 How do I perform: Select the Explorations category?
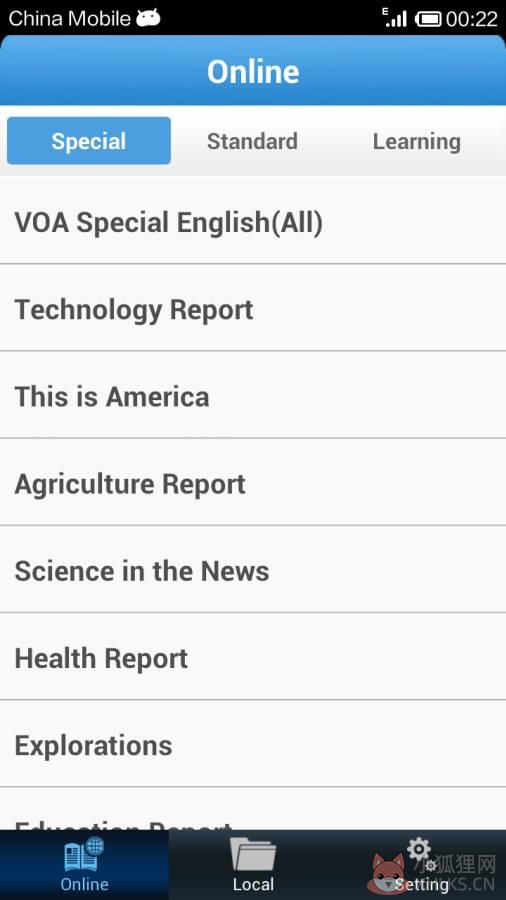pos(253,744)
